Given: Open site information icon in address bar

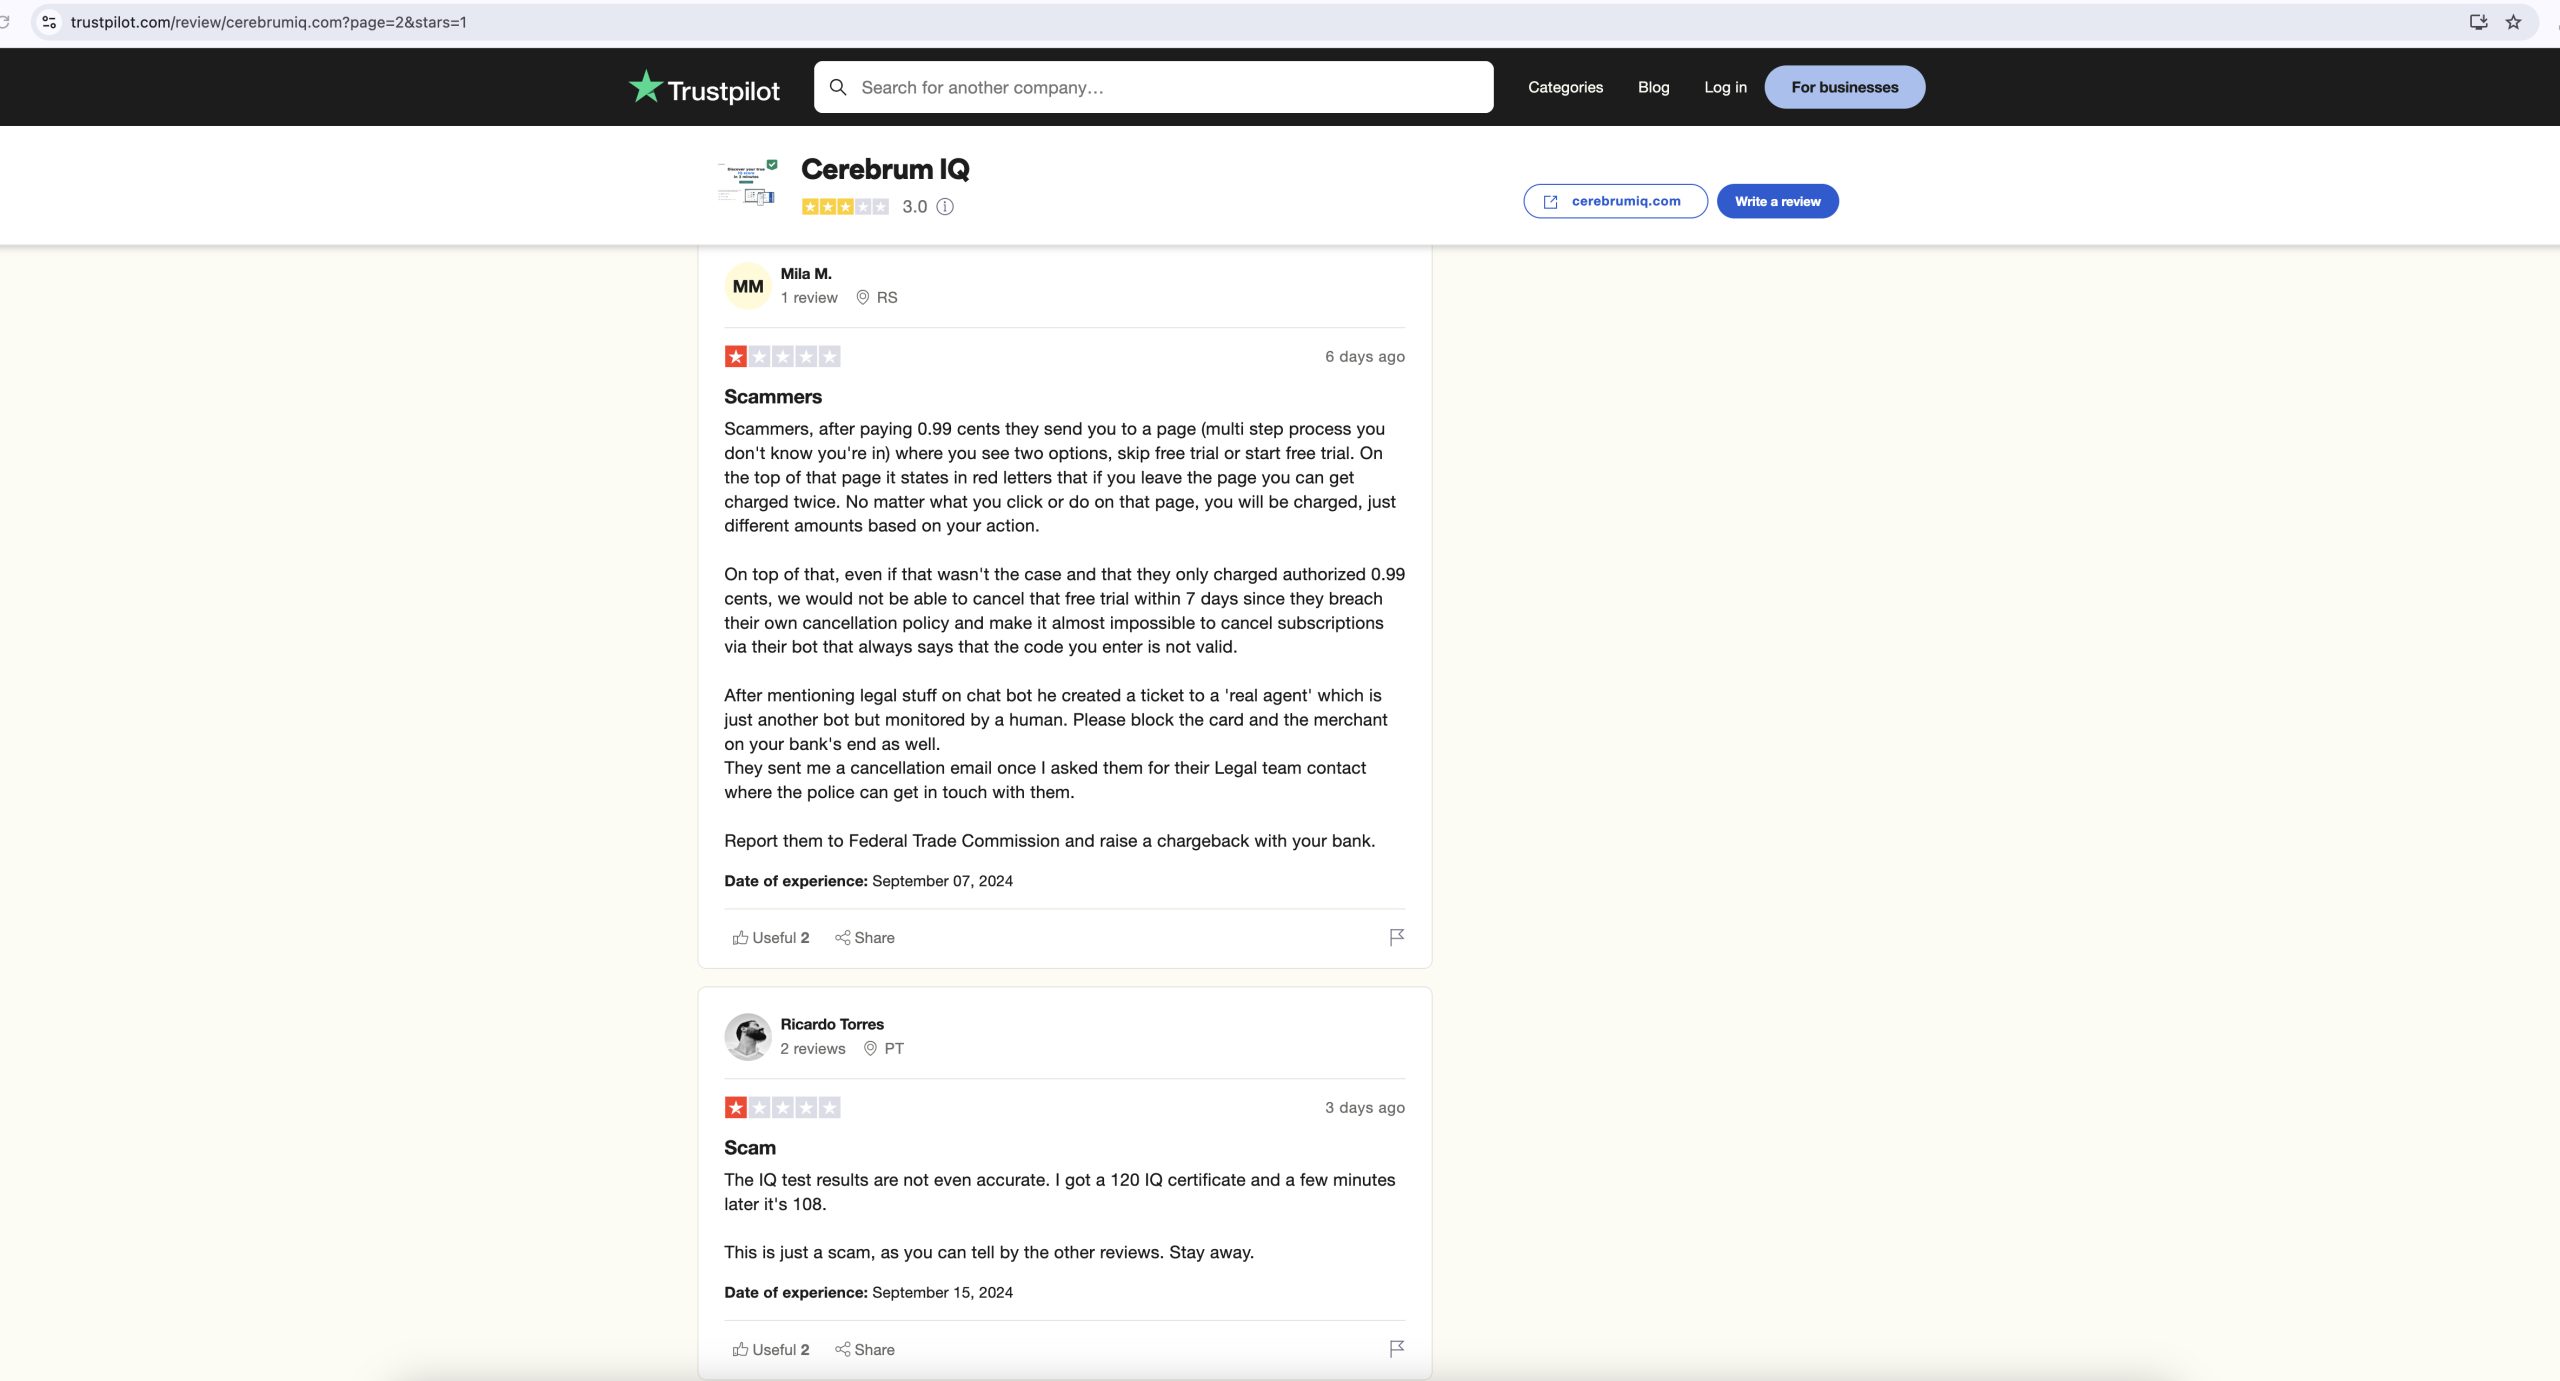Looking at the screenshot, I should (x=48, y=22).
